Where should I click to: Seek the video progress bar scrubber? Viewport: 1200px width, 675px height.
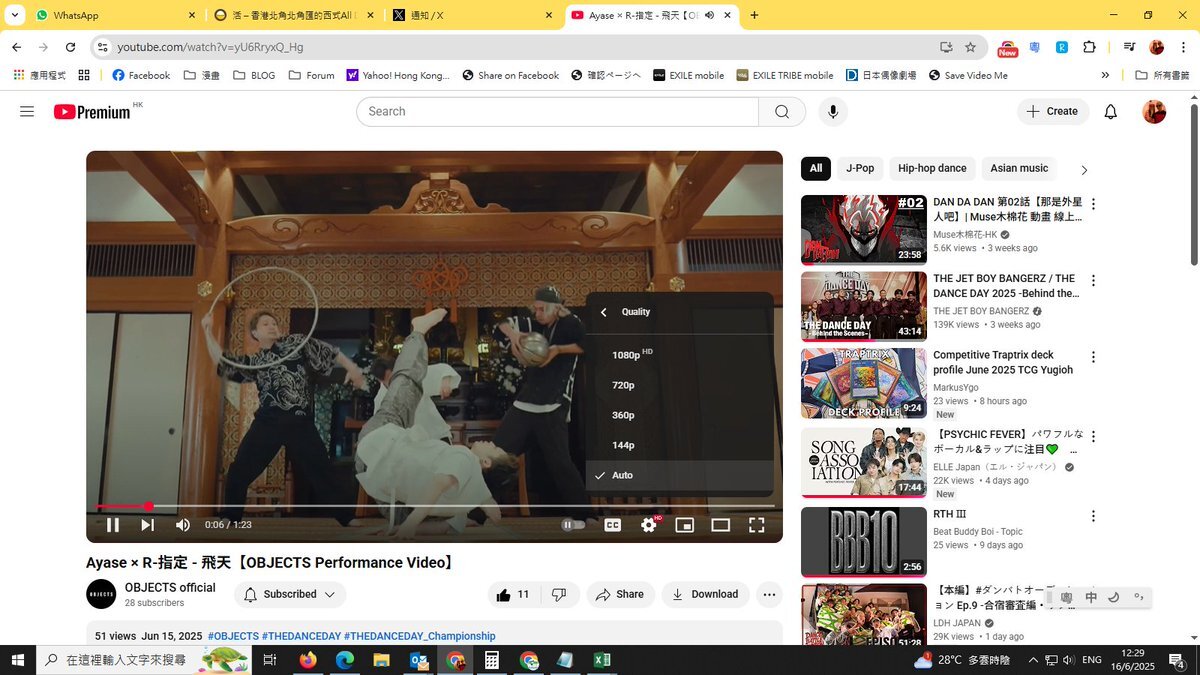point(148,506)
